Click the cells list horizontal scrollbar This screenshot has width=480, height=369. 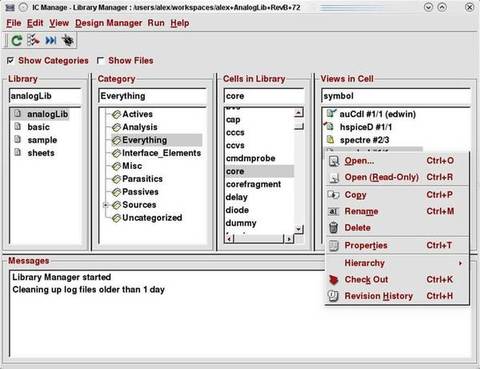(x=259, y=239)
